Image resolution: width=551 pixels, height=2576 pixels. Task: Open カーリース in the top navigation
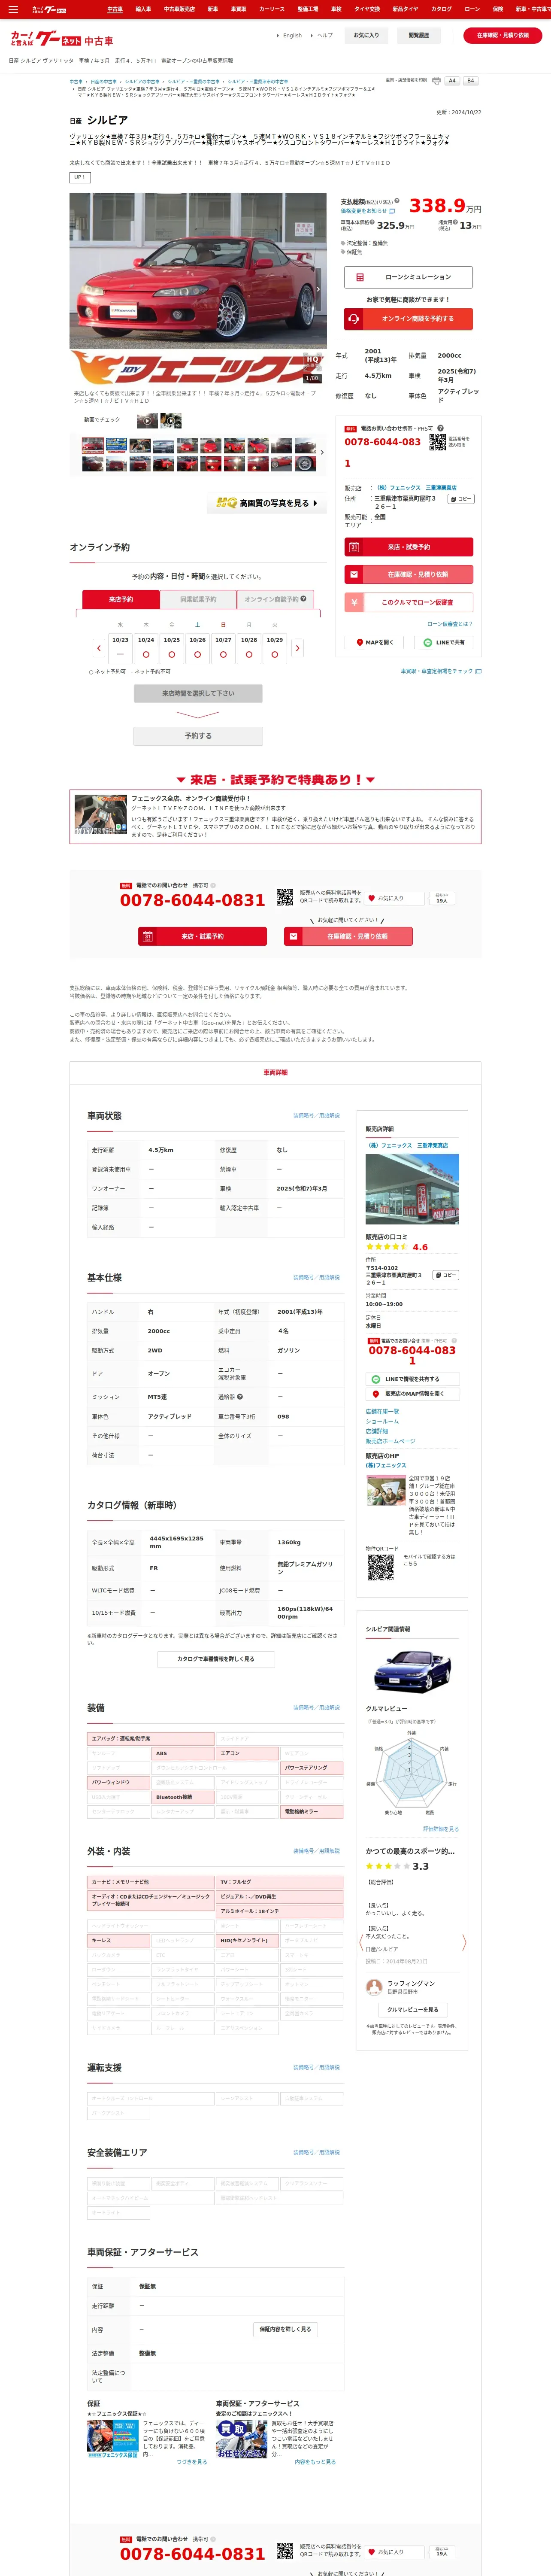point(272,9)
